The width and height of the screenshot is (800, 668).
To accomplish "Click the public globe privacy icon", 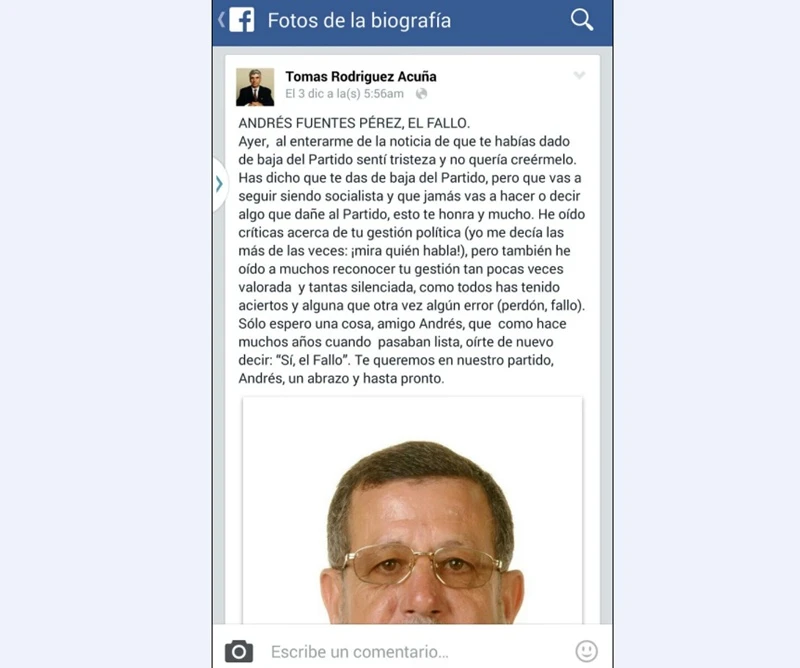I will click(421, 93).
